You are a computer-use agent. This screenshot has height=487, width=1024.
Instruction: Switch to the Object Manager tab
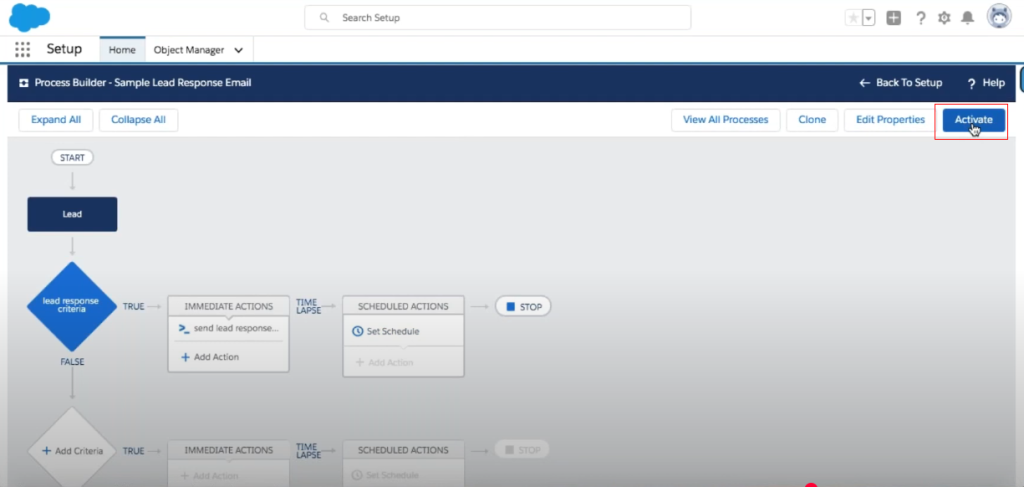[x=189, y=50]
